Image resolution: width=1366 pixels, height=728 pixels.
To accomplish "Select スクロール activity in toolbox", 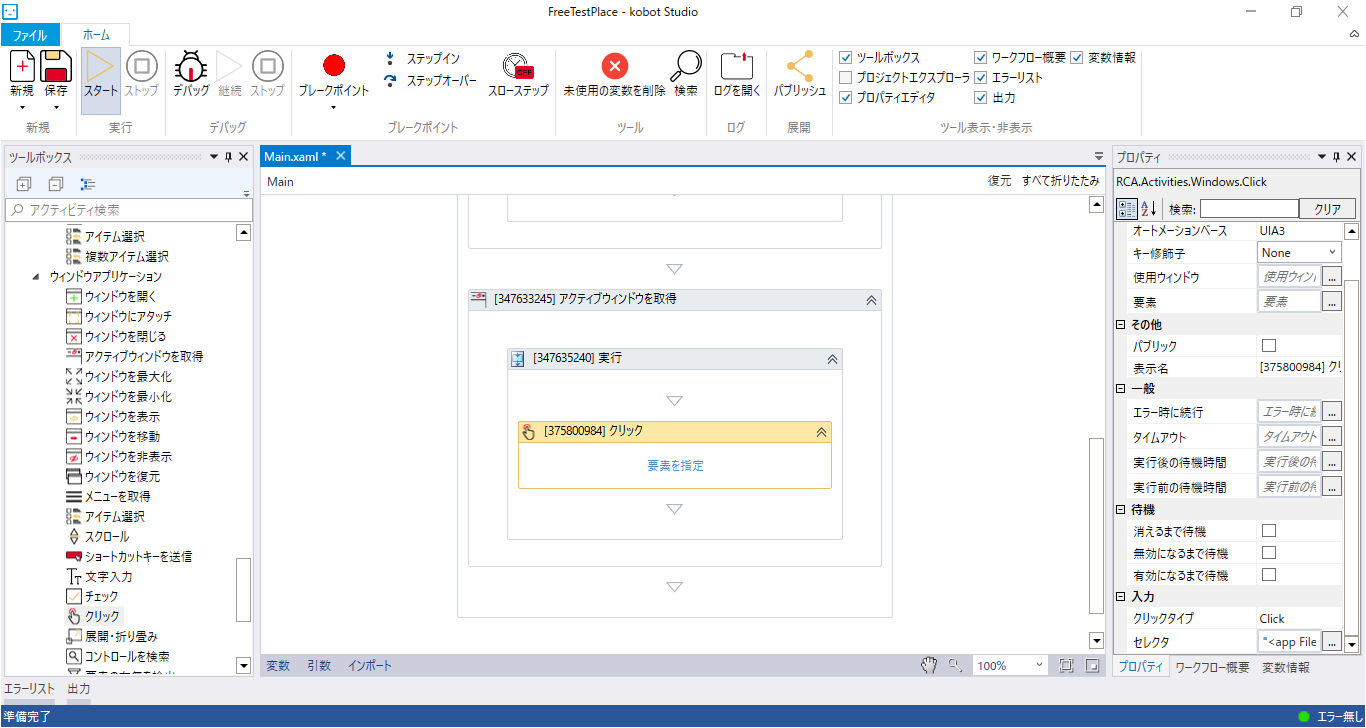I will coord(97,536).
